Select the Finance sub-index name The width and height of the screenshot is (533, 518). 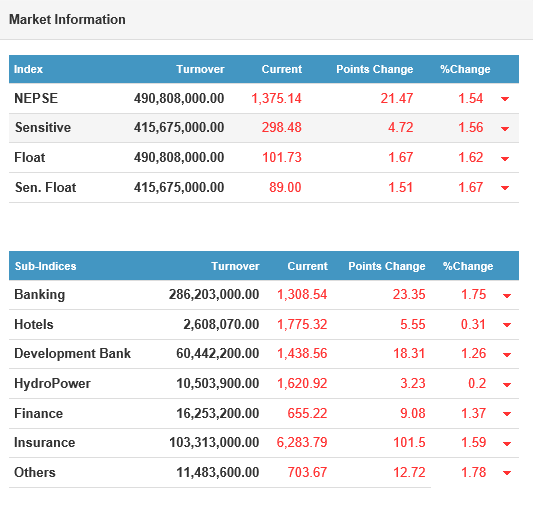38,414
